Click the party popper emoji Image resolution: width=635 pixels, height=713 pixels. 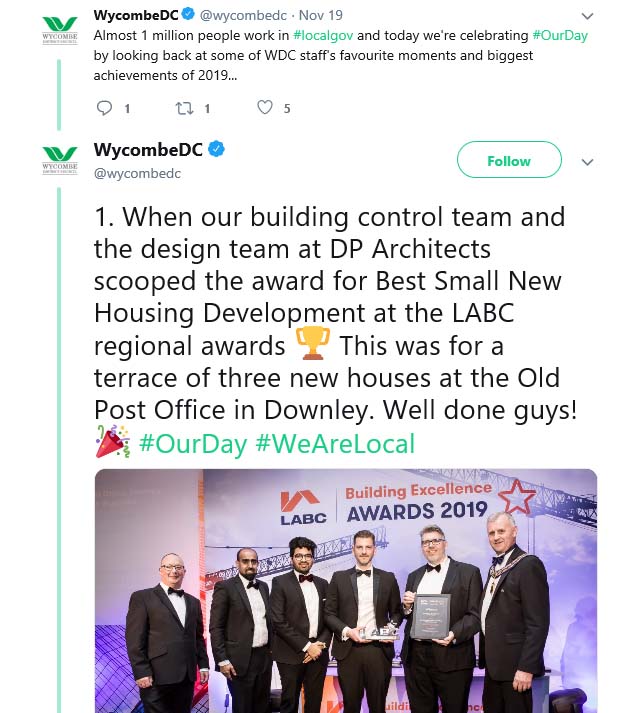pyautogui.click(x=112, y=441)
